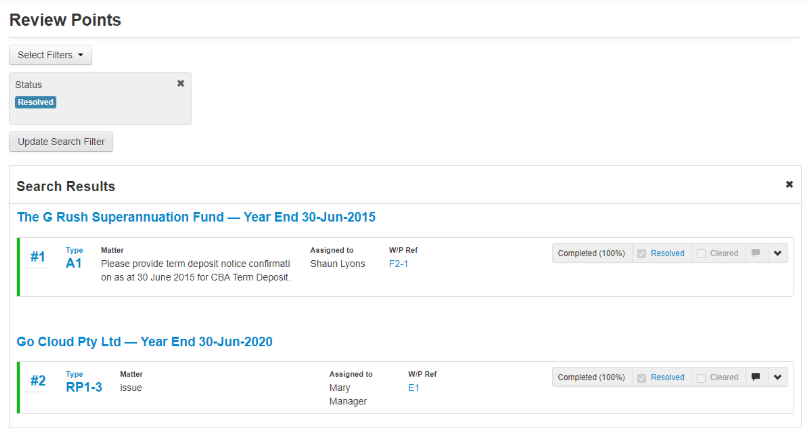Toggle Resolved checkbox on review point #1
Screen dimensions: 809x441
point(641,253)
